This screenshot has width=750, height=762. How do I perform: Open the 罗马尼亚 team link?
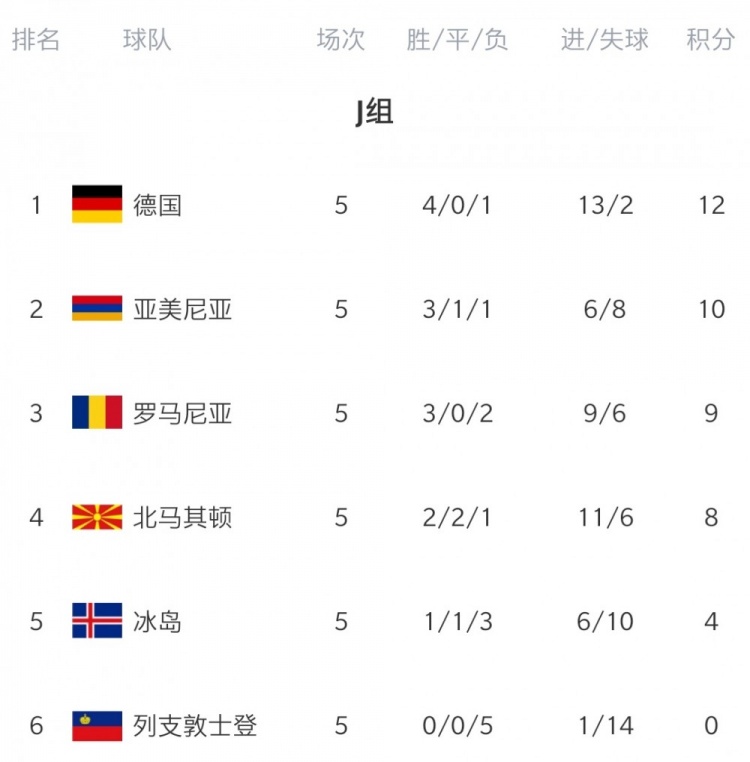pyautogui.click(x=182, y=413)
